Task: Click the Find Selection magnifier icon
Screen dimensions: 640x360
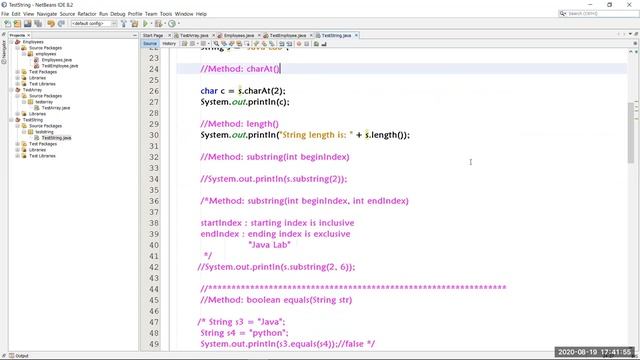Action: [216, 44]
